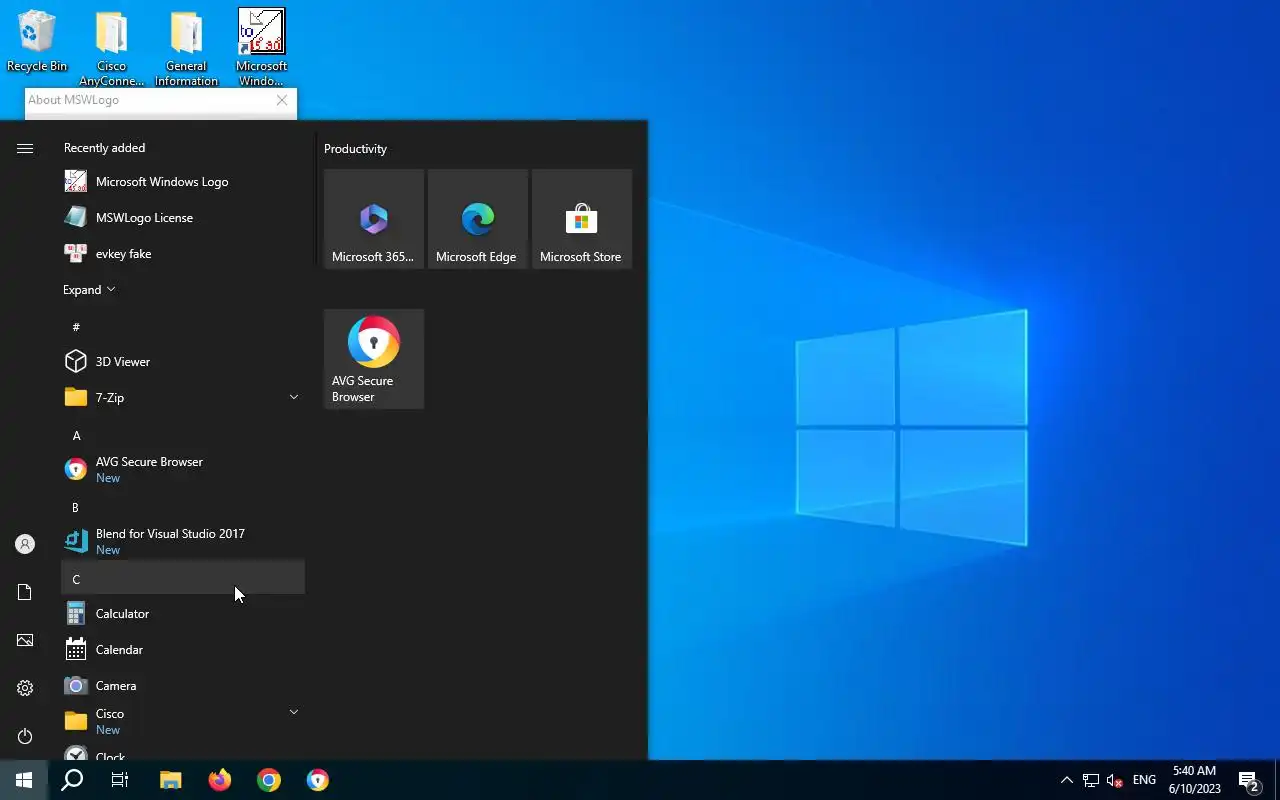Image resolution: width=1280 pixels, height=800 pixels.
Task: Open the Microsoft Store tile
Action: 582,219
